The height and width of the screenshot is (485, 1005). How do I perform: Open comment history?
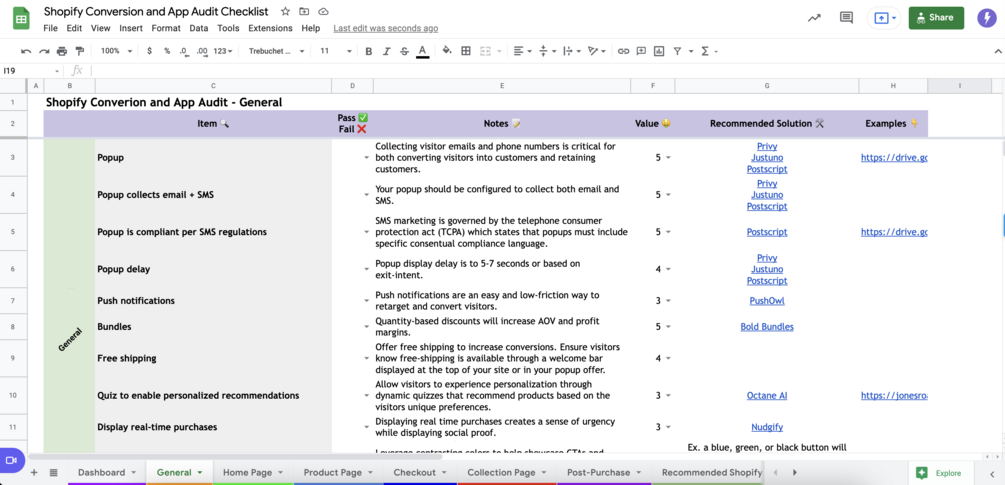846,18
